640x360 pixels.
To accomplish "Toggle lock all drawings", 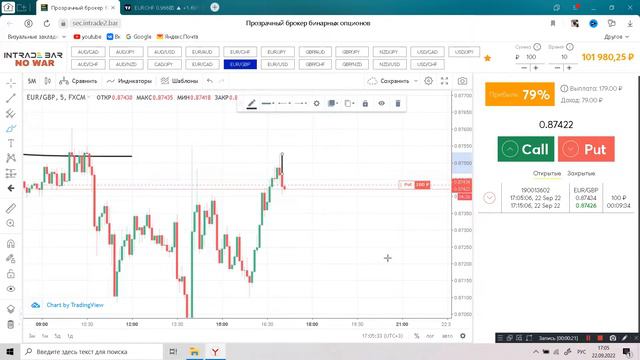I will coord(11,274).
